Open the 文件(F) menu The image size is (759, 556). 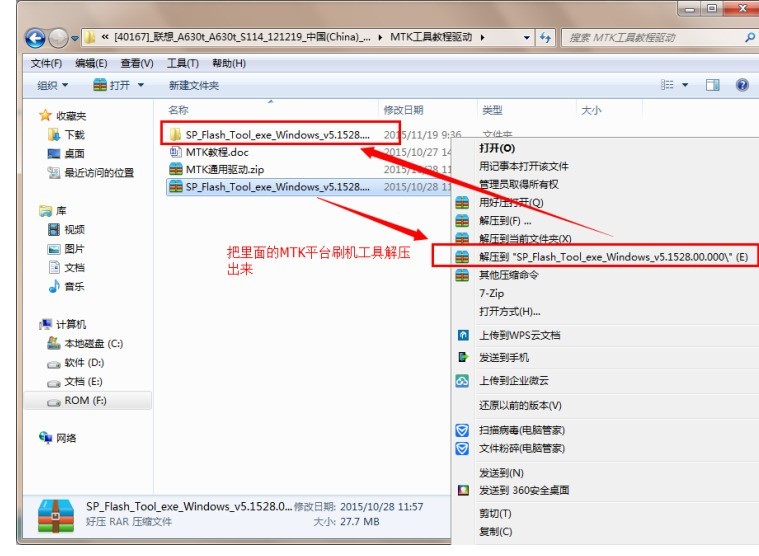point(46,63)
